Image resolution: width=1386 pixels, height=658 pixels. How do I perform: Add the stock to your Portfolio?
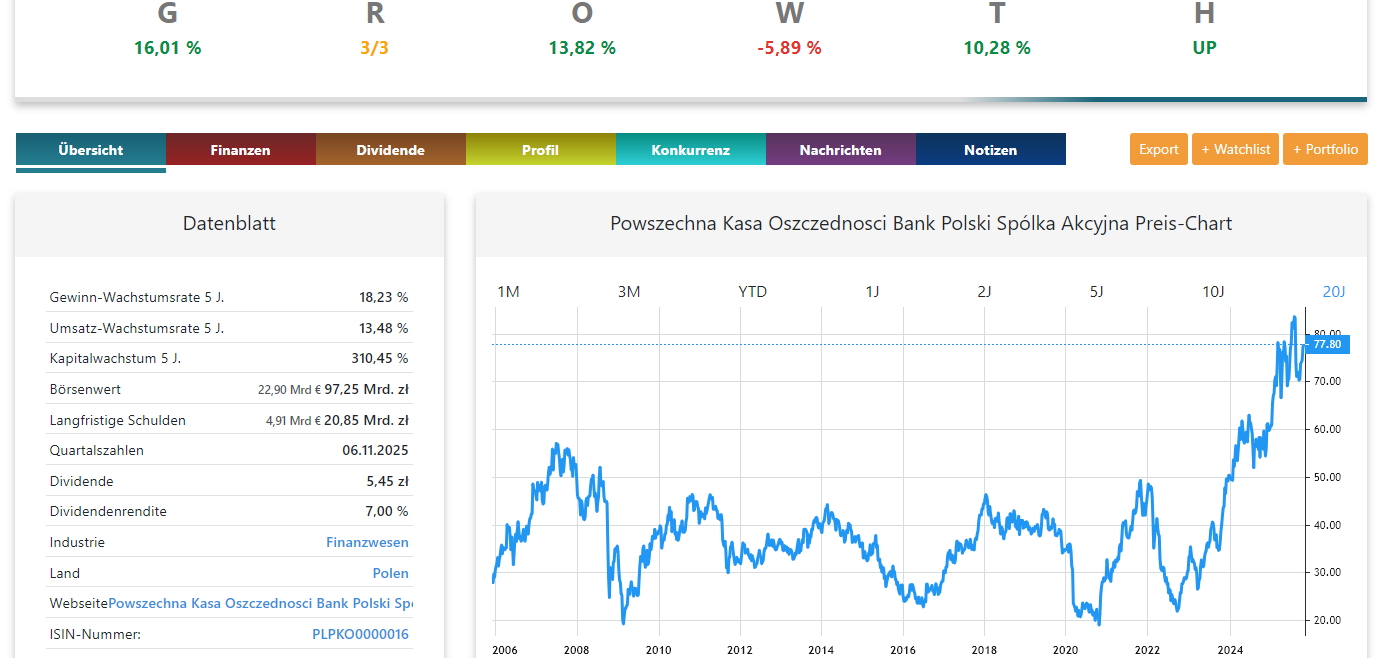[1325, 149]
